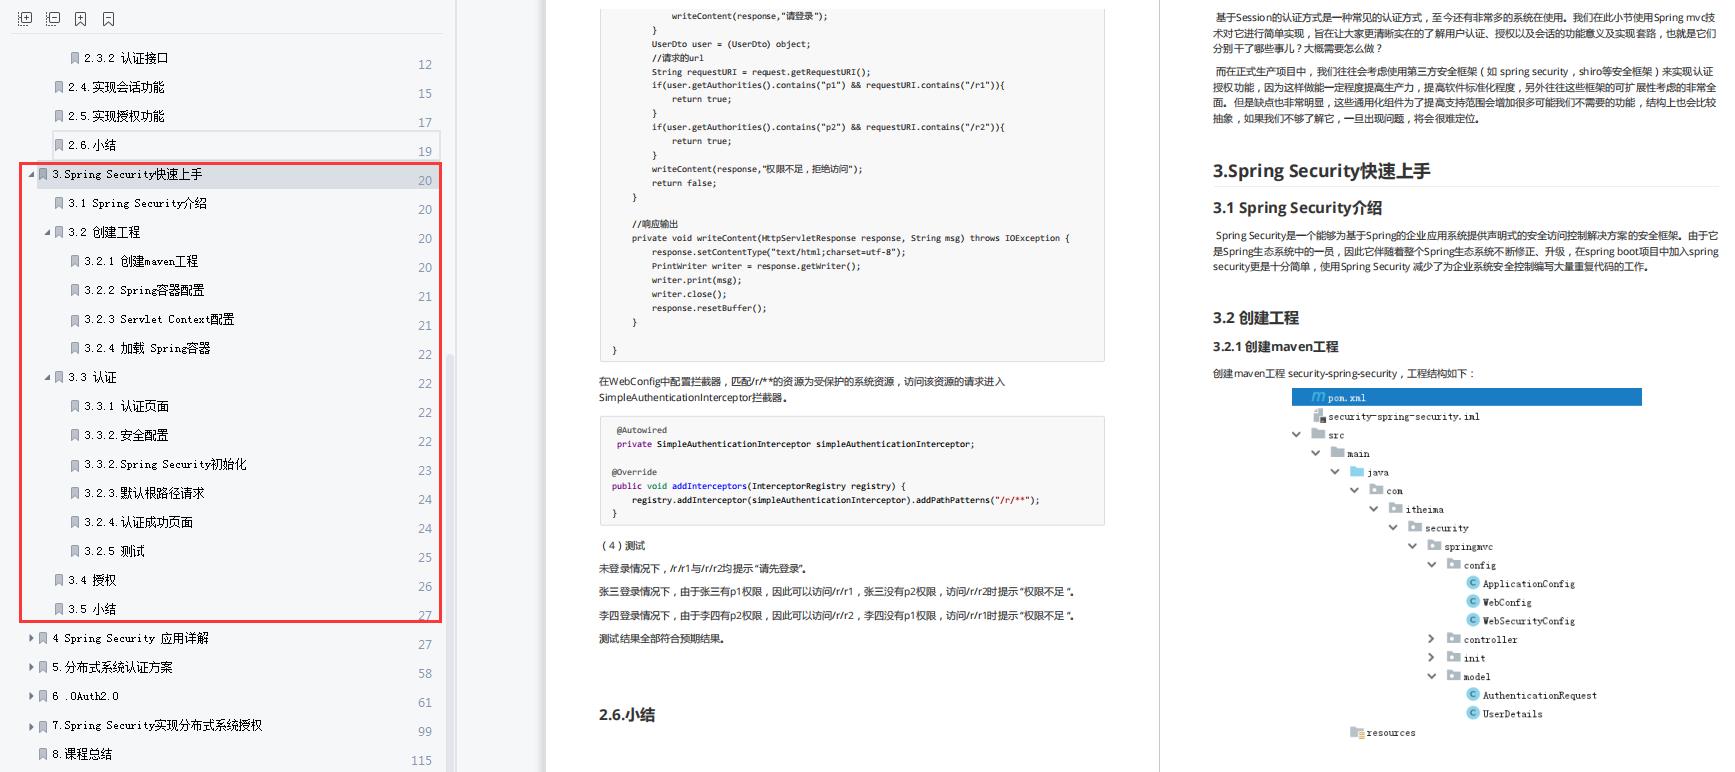The width and height of the screenshot is (1735, 772).
Task: Click pom.xml in the project structure image
Action: coord(1346,398)
